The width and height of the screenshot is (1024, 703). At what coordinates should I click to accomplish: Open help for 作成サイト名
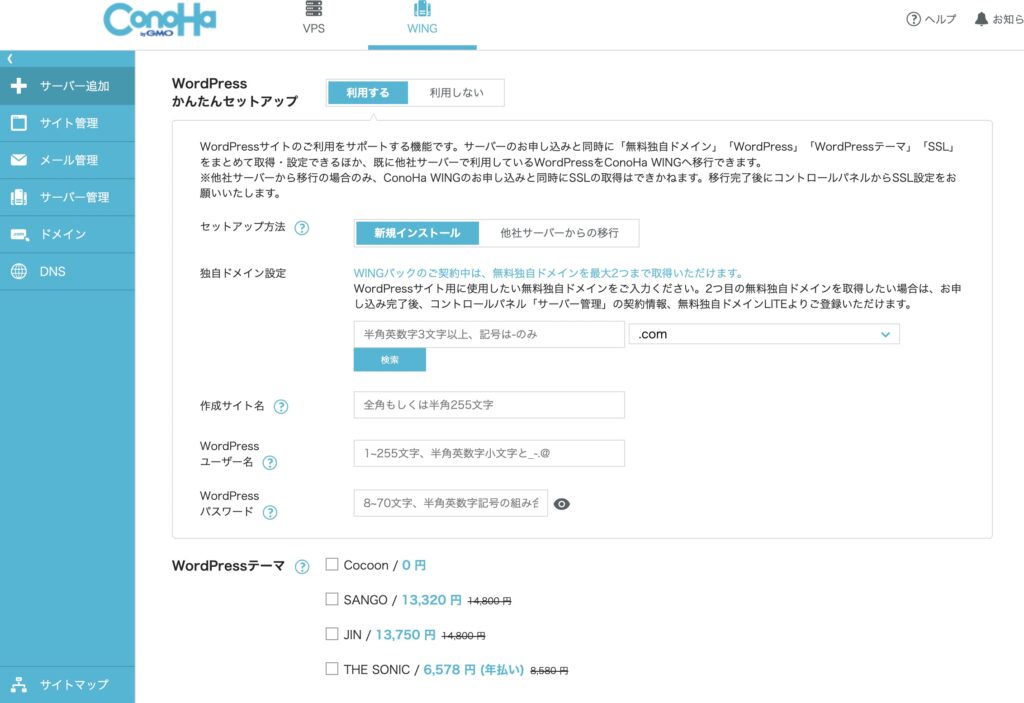[281, 406]
